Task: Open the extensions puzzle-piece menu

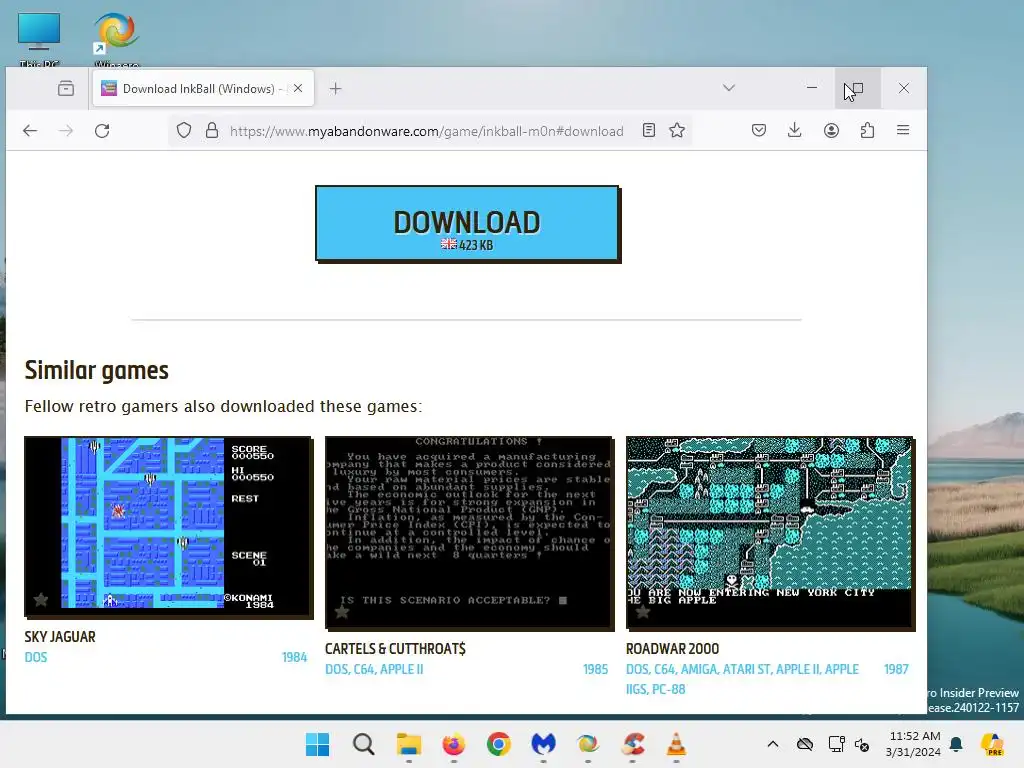Action: (867, 131)
